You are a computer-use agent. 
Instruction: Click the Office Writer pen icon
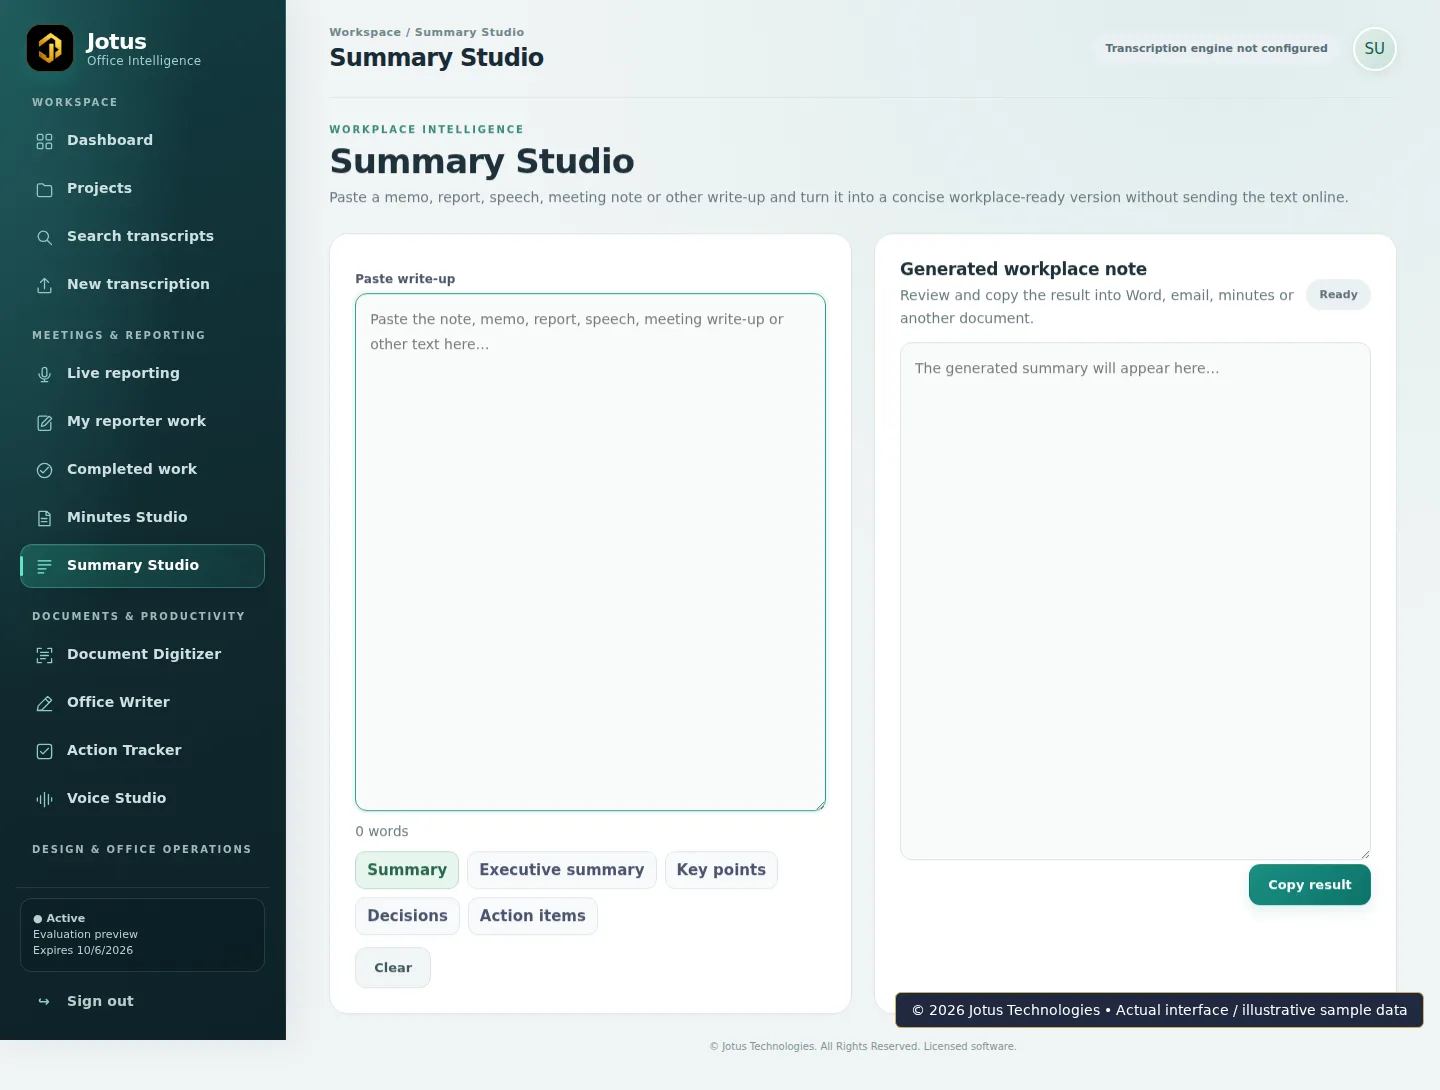tap(44, 703)
